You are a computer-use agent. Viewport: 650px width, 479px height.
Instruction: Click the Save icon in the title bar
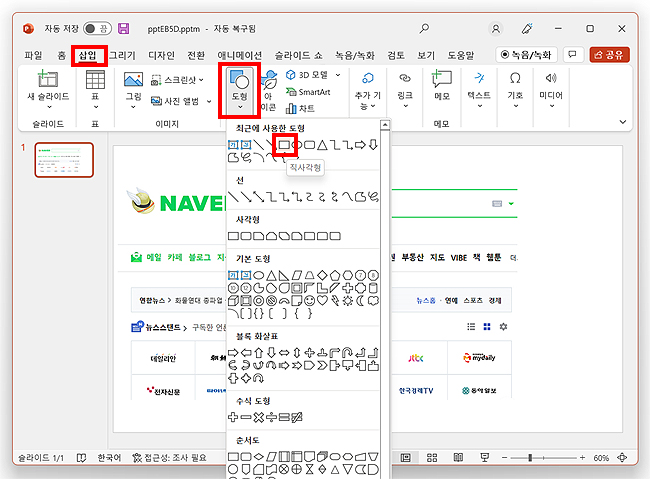tap(123, 29)
